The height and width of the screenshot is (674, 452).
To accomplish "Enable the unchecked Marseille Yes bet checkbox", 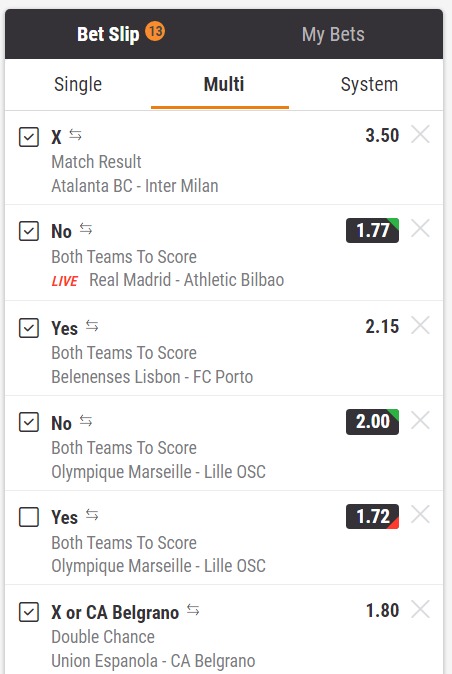I will 29,517.
